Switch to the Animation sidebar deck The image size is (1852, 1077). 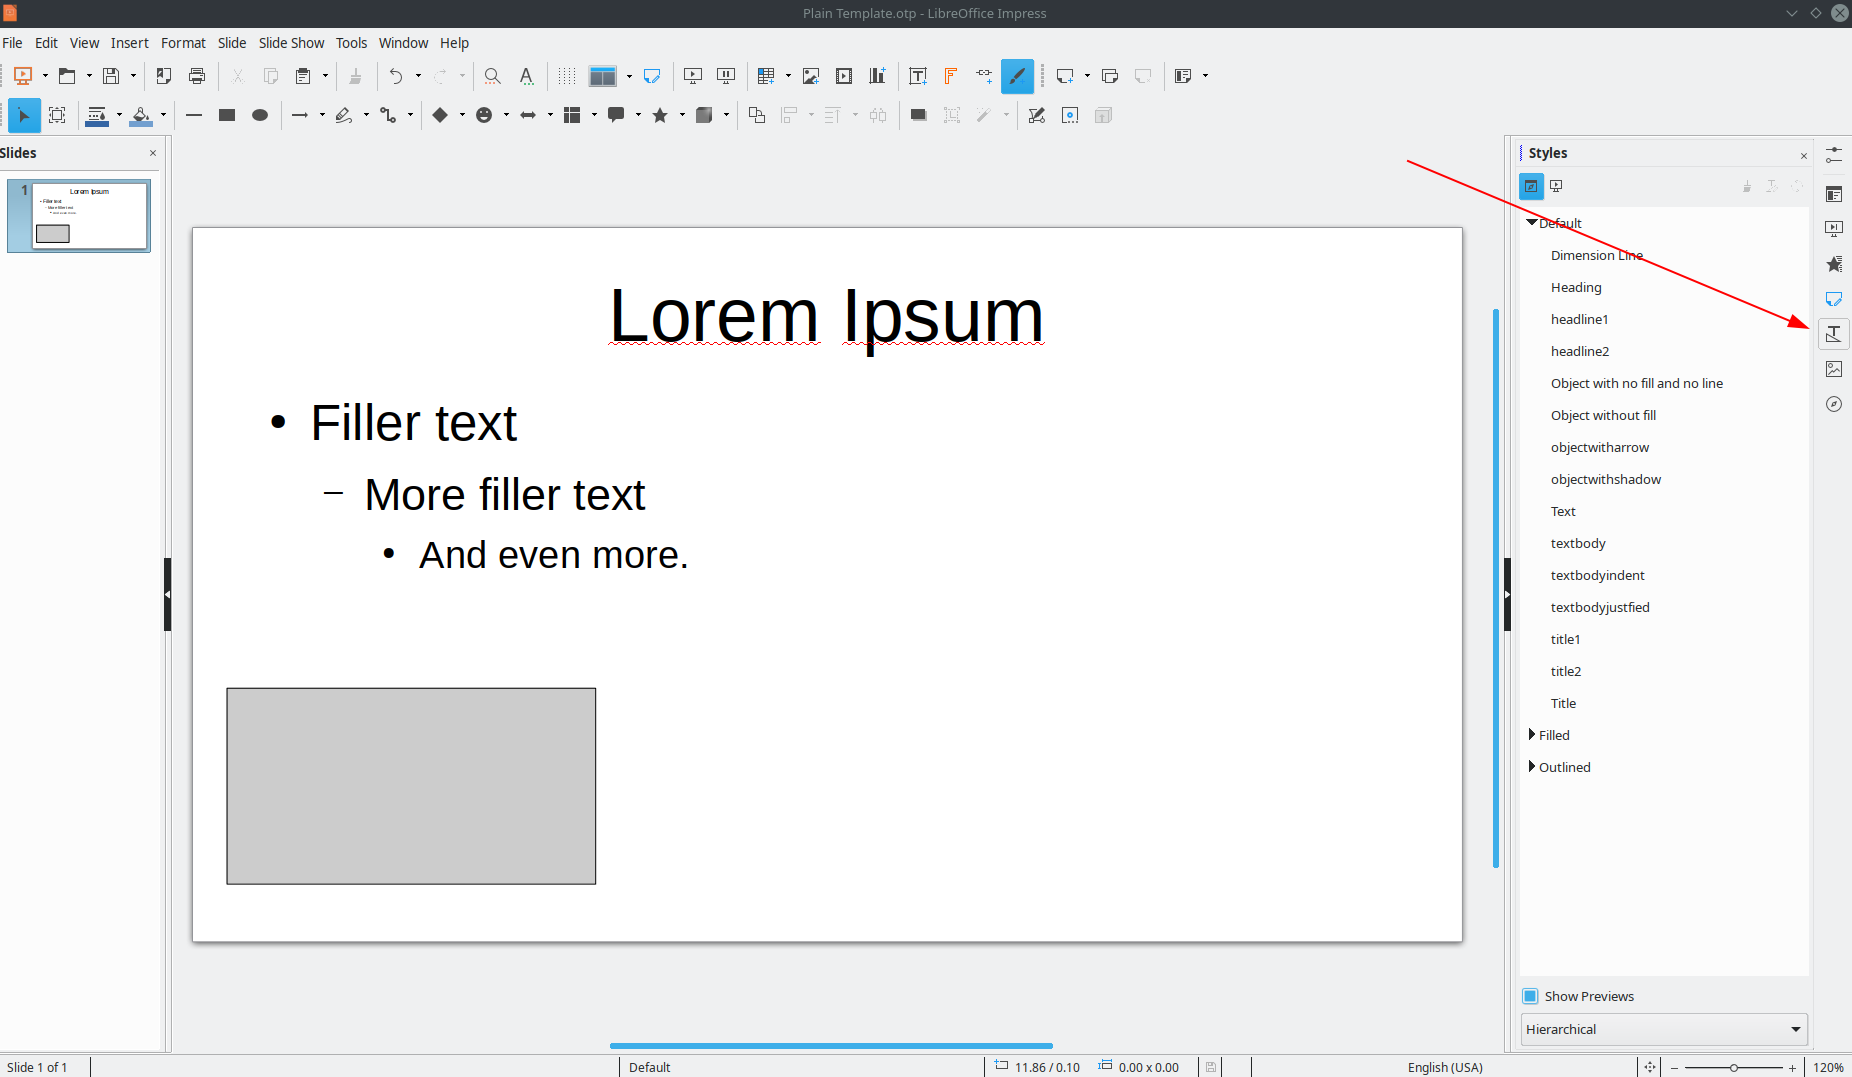click(x=1834, y=263)
